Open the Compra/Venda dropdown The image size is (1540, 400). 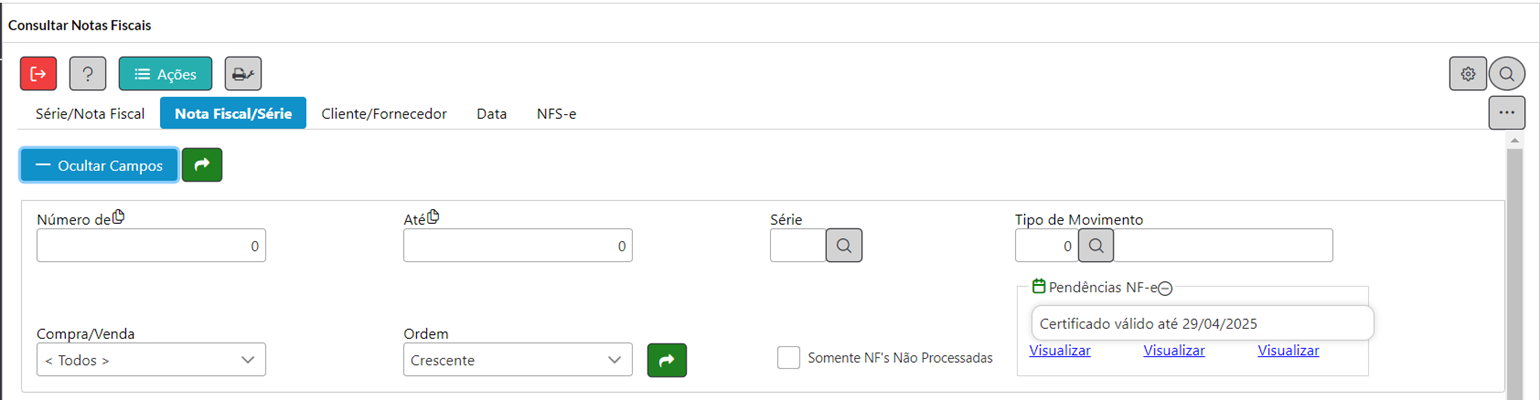point(151,360)
